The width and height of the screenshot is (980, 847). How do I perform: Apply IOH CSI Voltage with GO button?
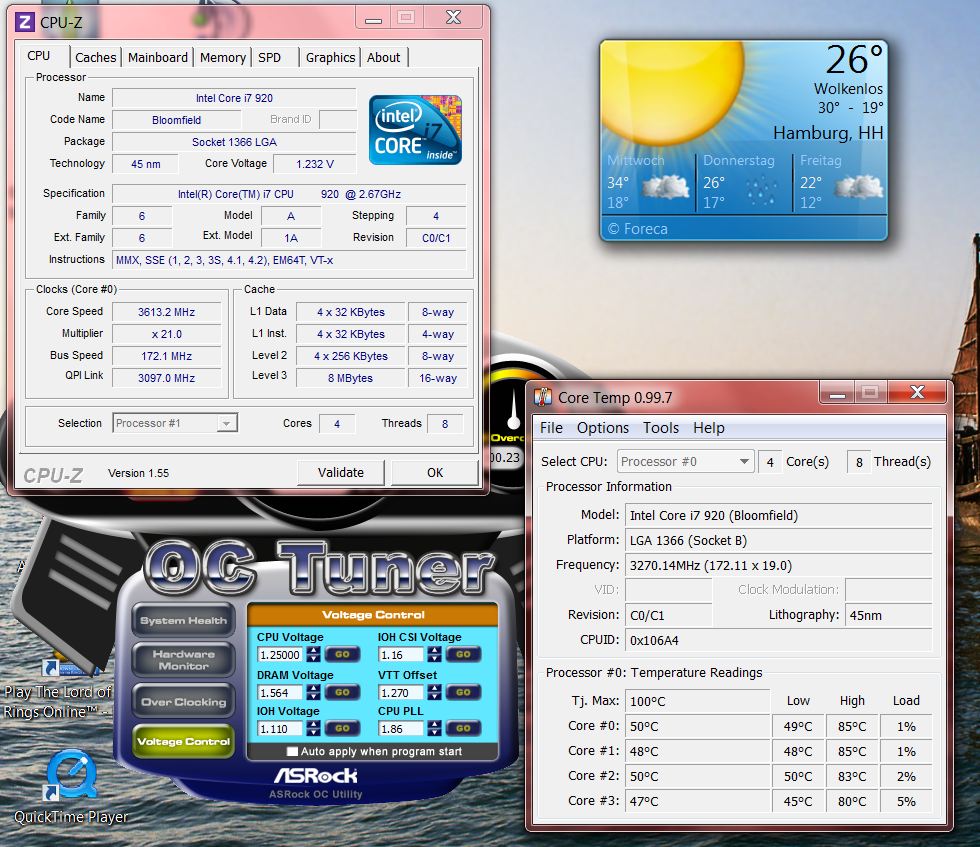(x=463, y=654)
